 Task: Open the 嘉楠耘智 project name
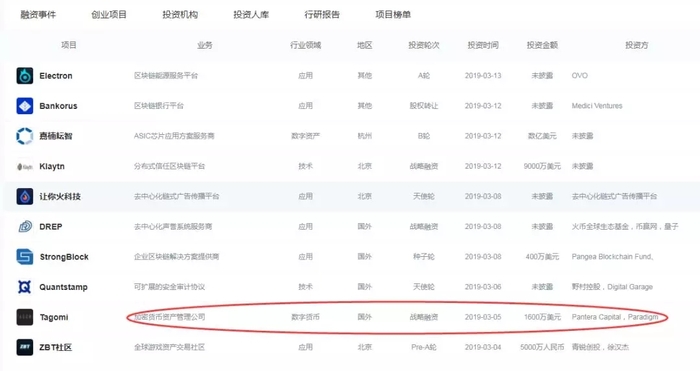click(56, 136)
